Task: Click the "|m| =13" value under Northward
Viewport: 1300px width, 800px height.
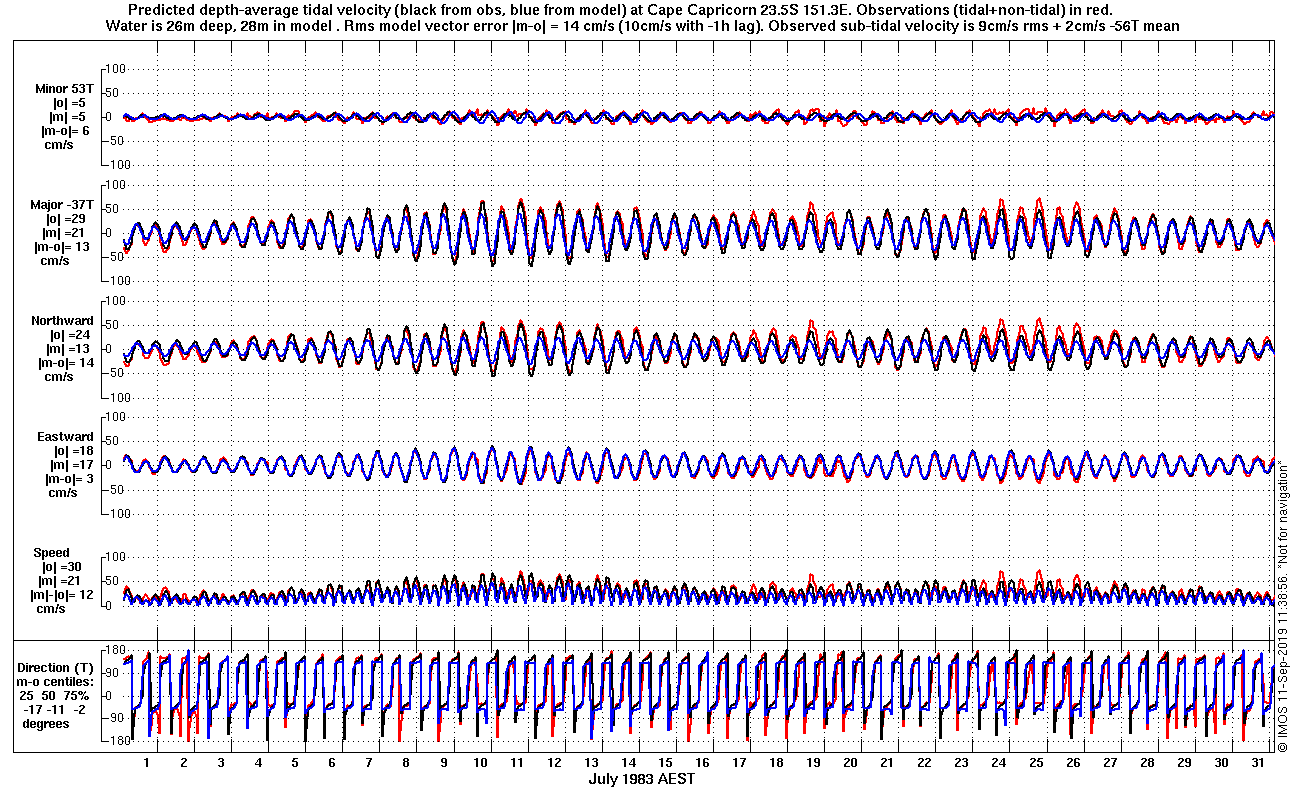Action: tap(69, 349)
